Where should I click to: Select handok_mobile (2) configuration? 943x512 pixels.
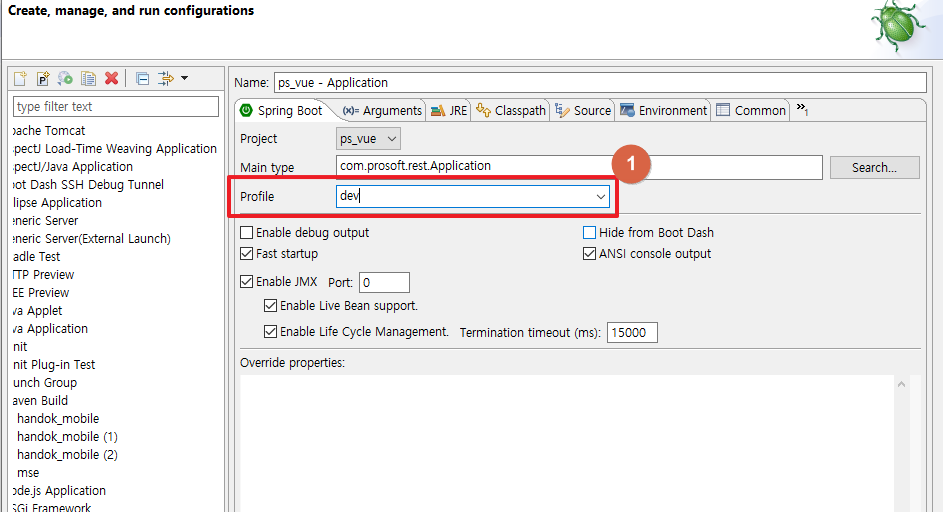click(x=67, y=455)
